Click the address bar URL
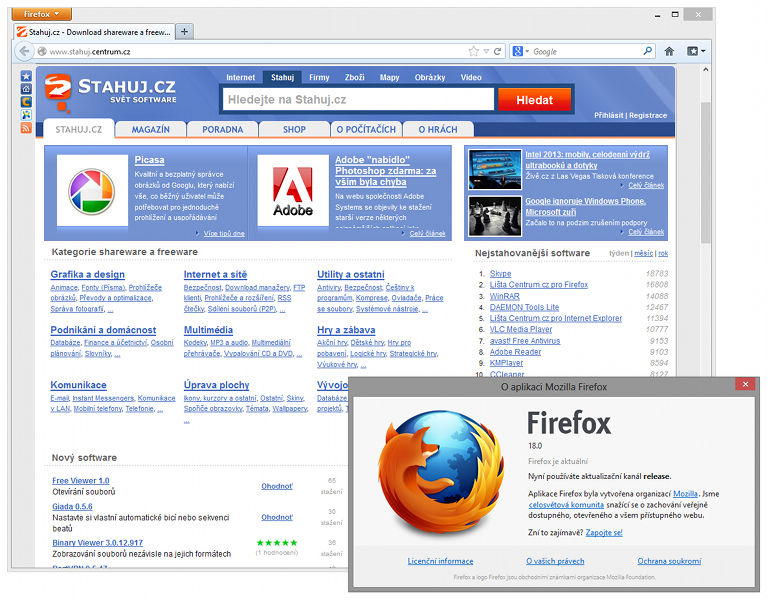The height and width of the screenshot is (600, 767). (90, 52)
